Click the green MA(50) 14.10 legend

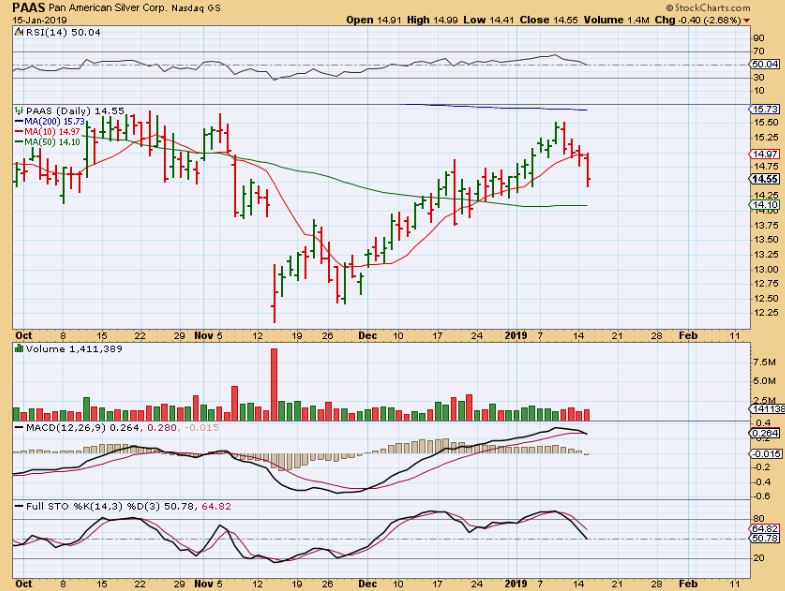click(x=48, y=142)
